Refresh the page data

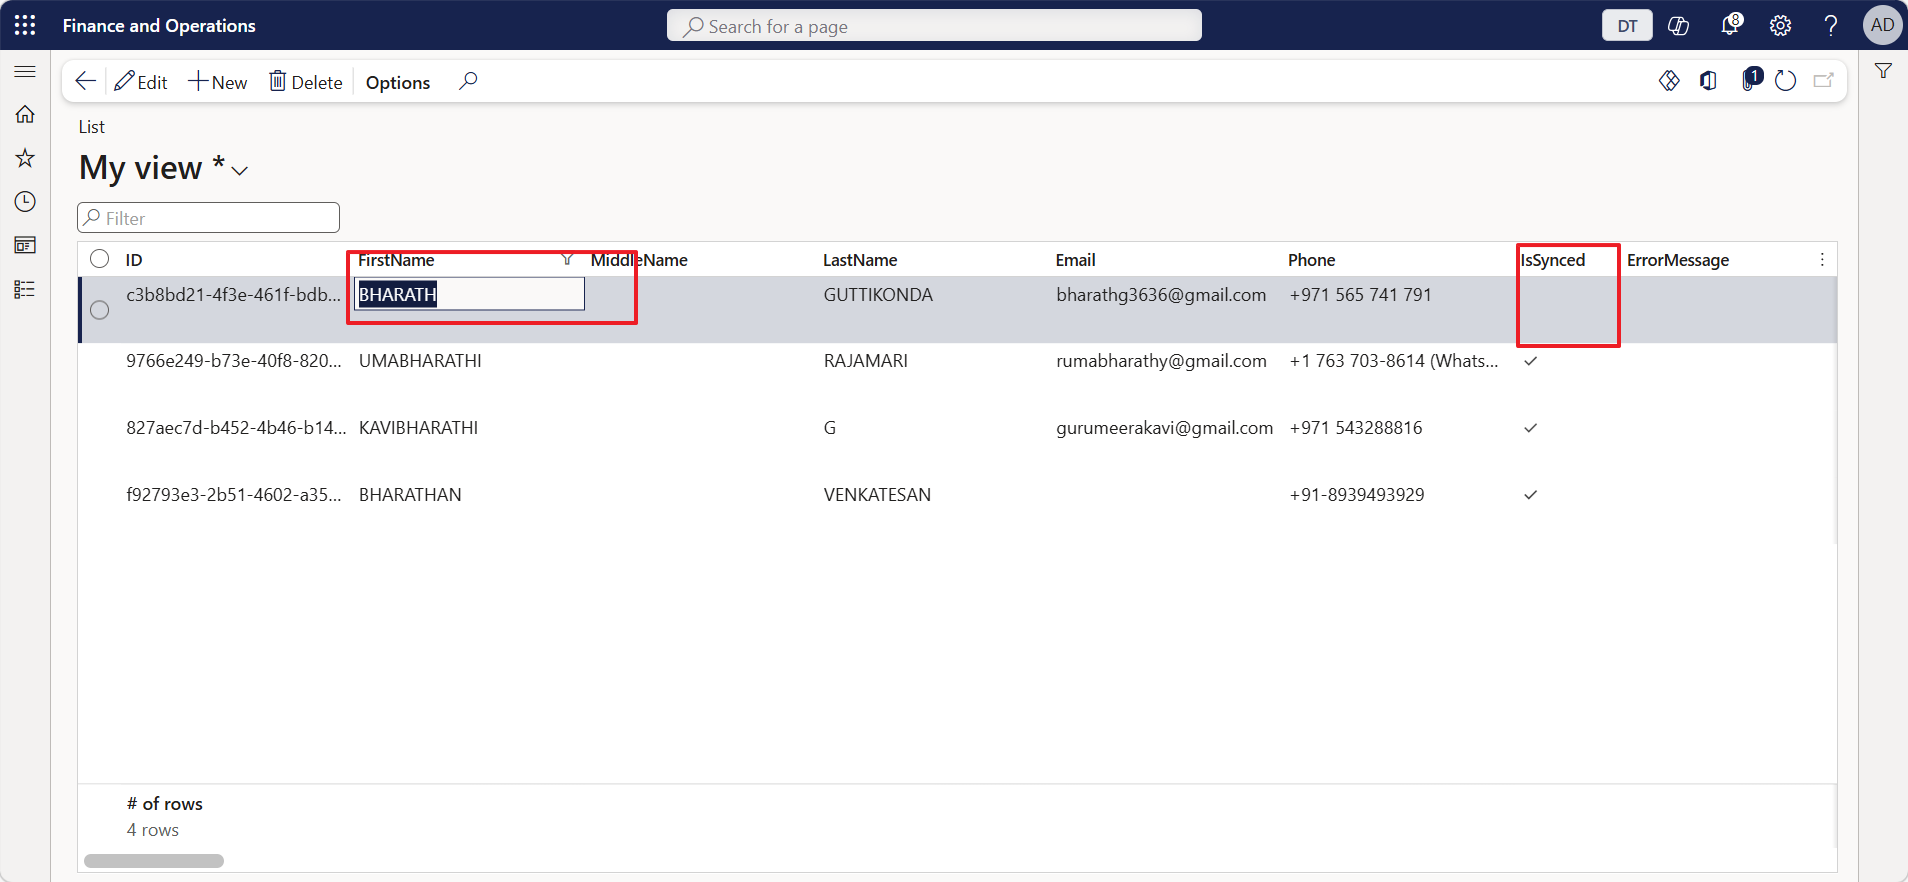[1785, 81]
